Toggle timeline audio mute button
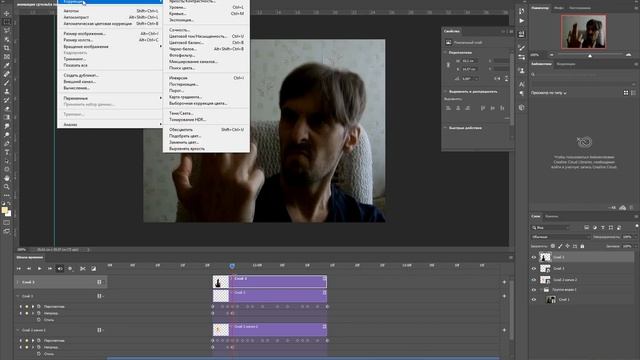 [x=60, y=269]
